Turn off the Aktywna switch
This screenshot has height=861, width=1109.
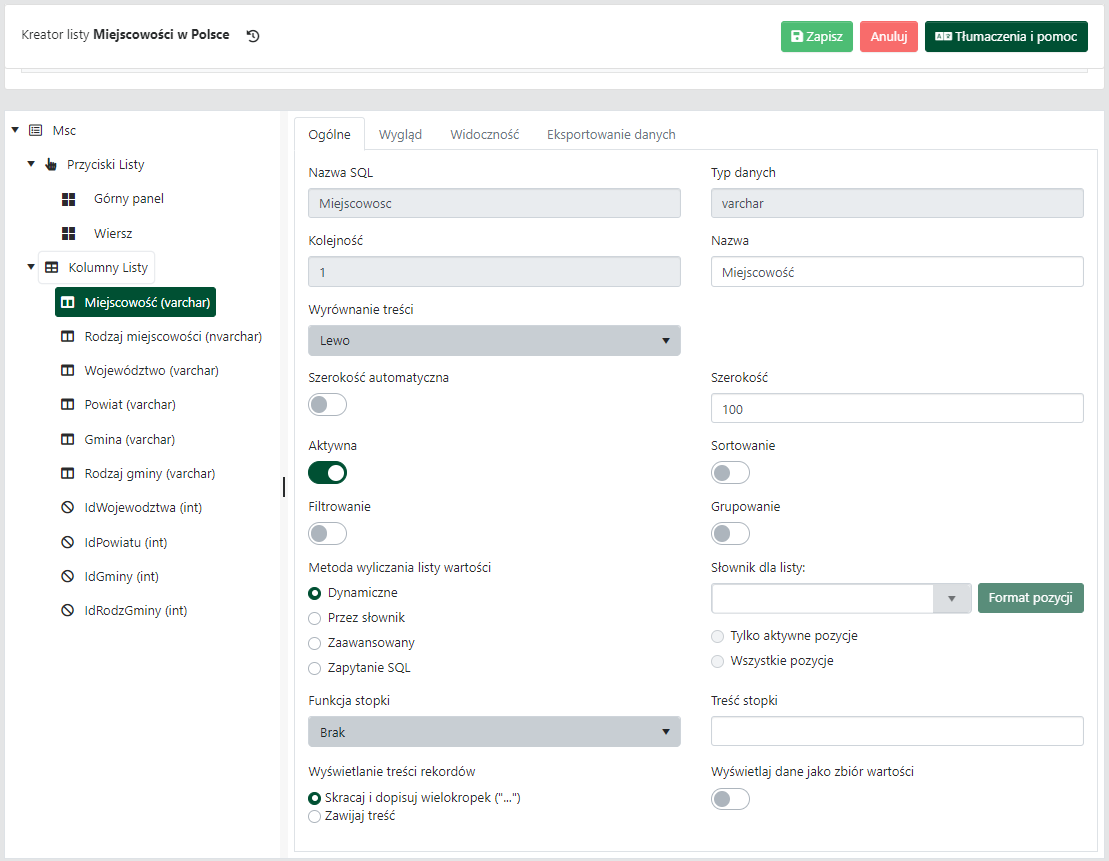[x=328, y=472]
